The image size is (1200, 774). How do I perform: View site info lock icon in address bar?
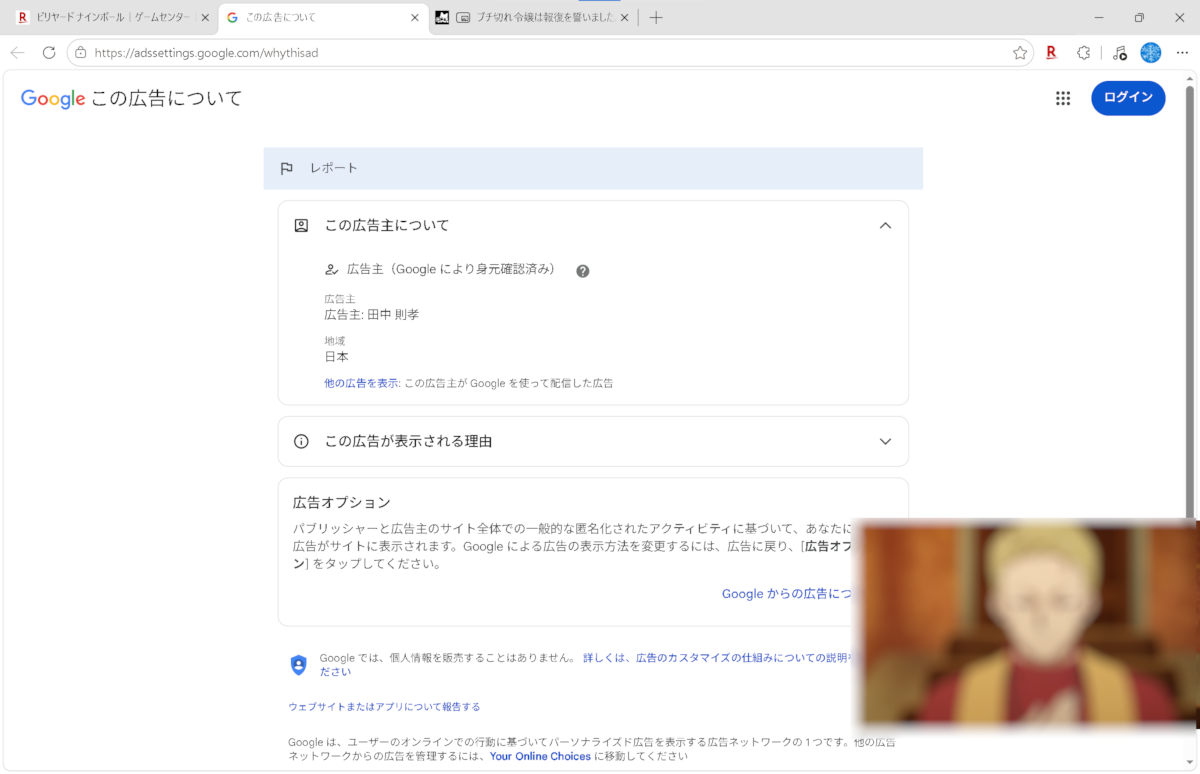81,53
